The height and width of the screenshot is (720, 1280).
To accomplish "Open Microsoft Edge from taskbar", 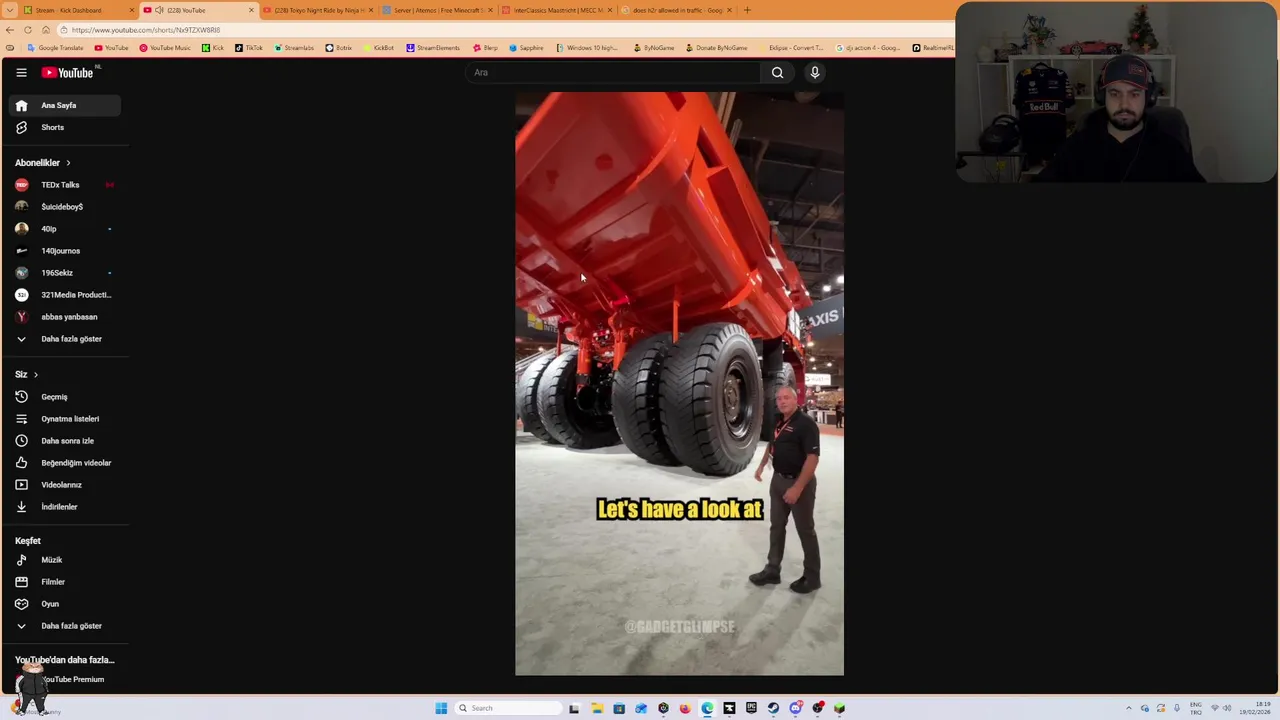I will 707,708.
